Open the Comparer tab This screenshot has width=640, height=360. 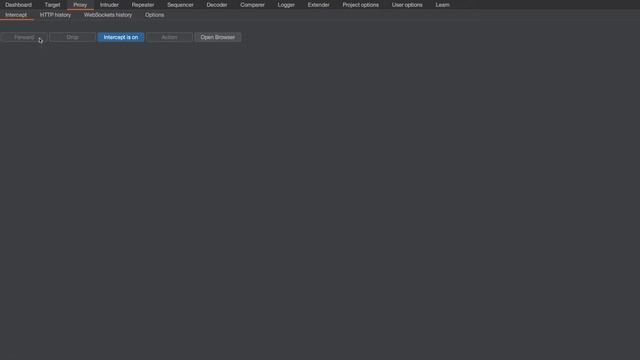pyautogui.click(x=252, y=5)
